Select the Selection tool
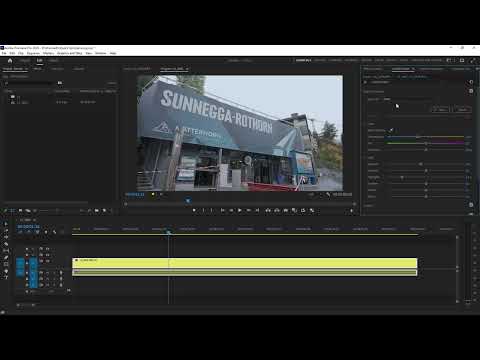Screen dimensions: 480x360 click(6, 224)
